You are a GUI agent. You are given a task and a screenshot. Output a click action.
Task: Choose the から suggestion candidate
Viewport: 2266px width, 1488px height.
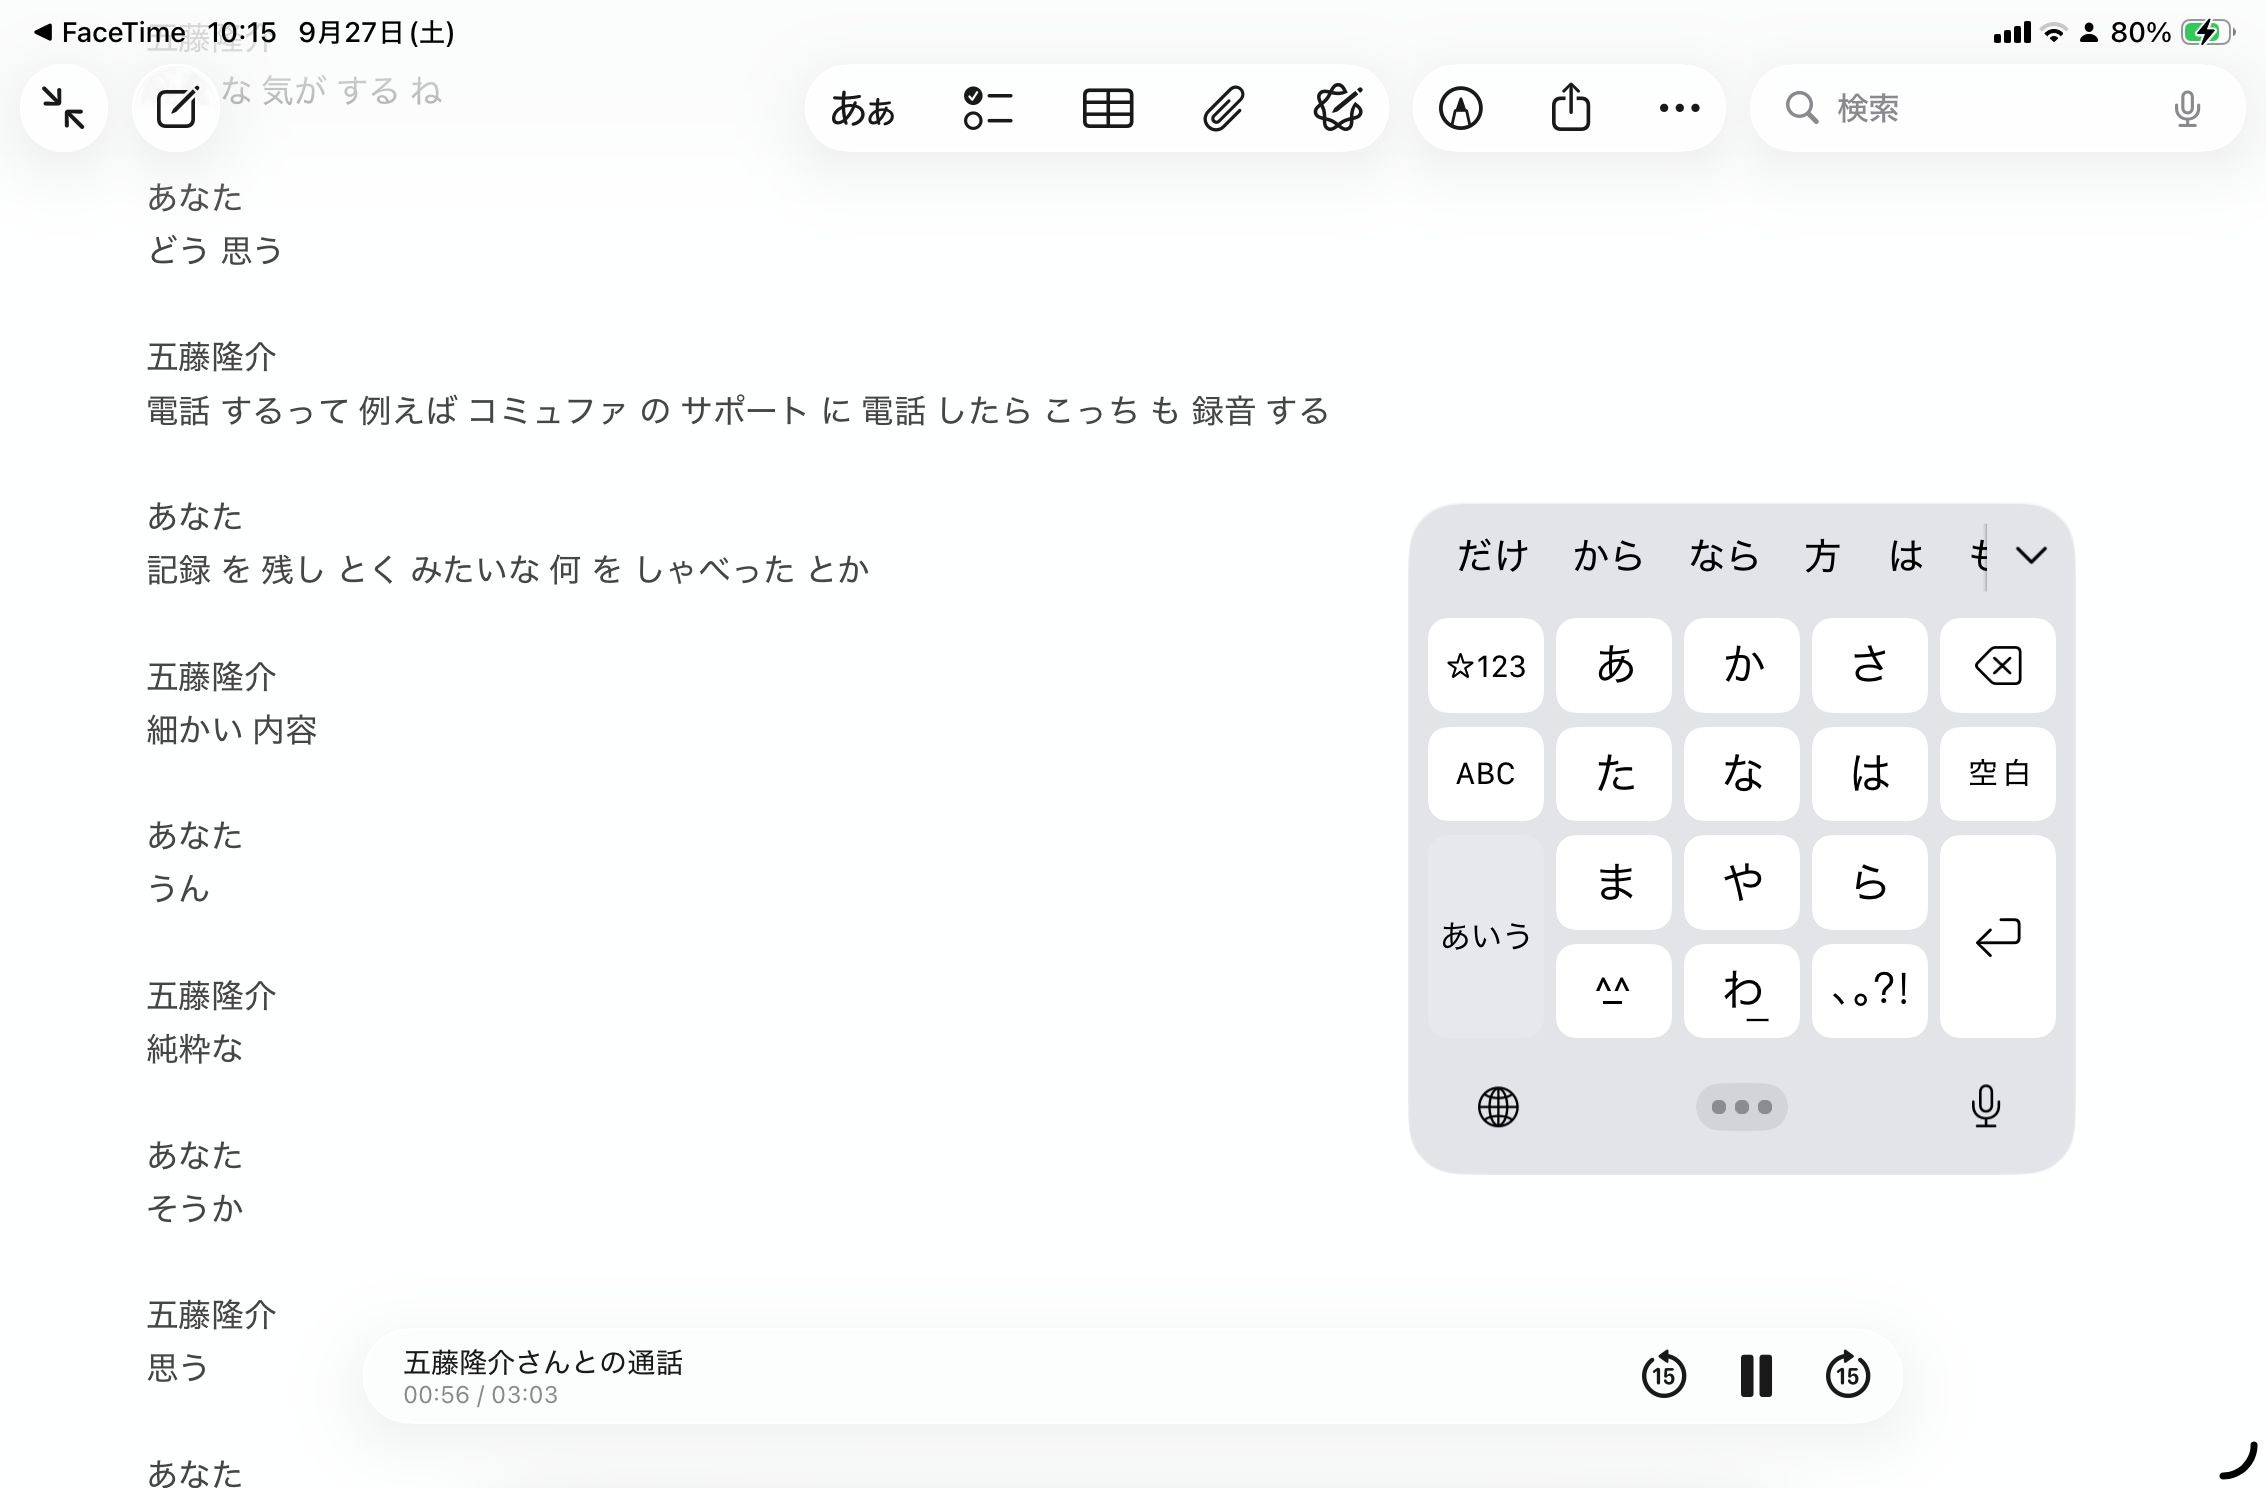click(1608, 555)
